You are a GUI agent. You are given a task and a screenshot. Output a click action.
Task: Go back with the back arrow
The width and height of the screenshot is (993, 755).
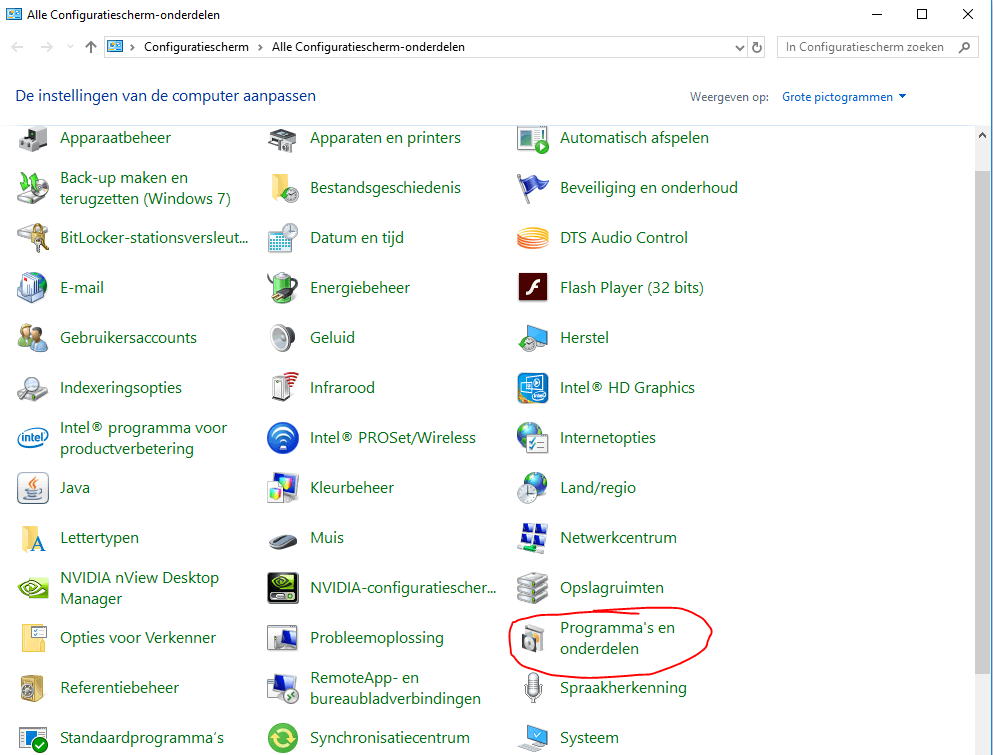(18, 47)
